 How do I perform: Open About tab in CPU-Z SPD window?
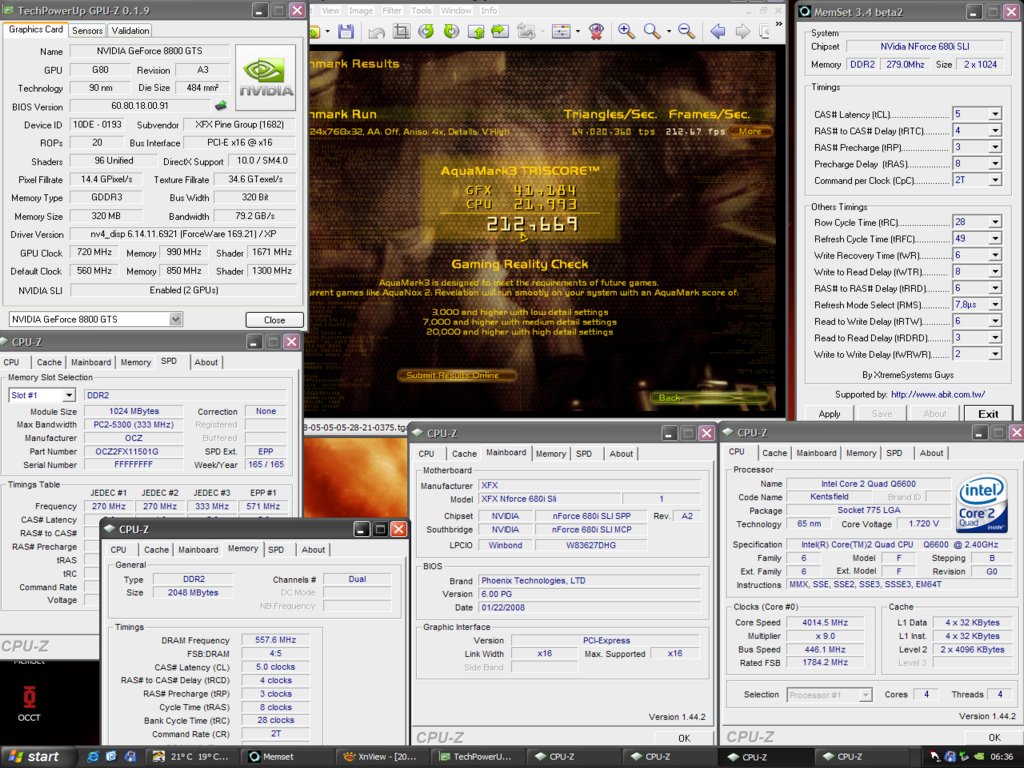206,362
